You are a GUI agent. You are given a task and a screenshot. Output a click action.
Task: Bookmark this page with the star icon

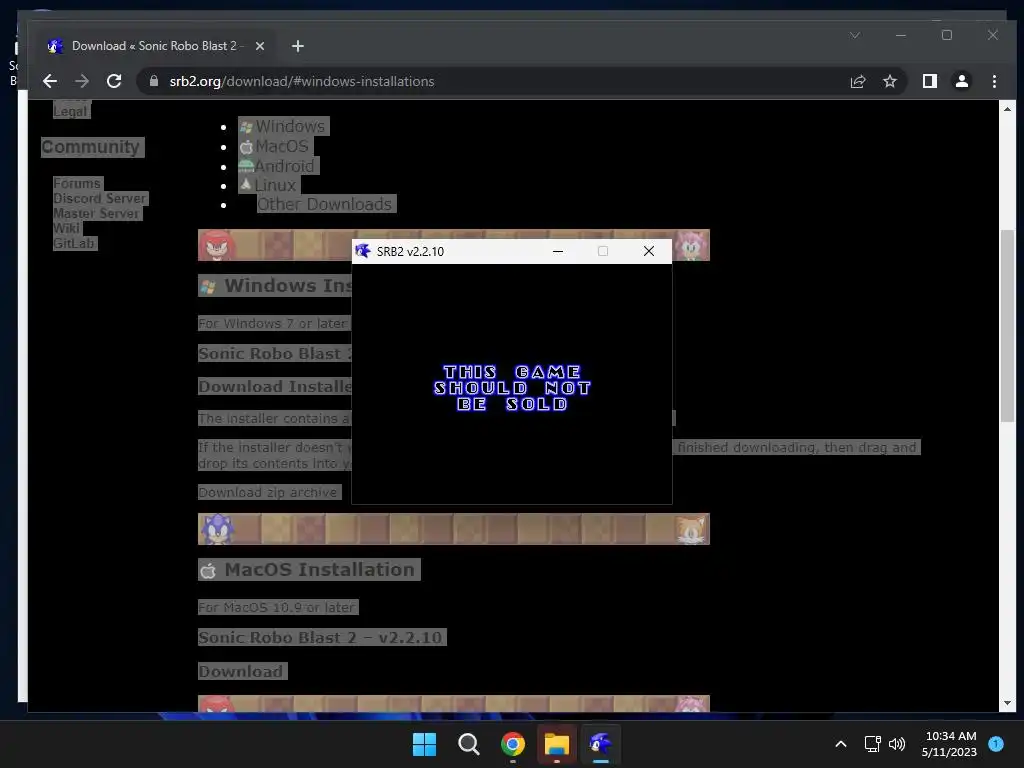pos(889,81)
